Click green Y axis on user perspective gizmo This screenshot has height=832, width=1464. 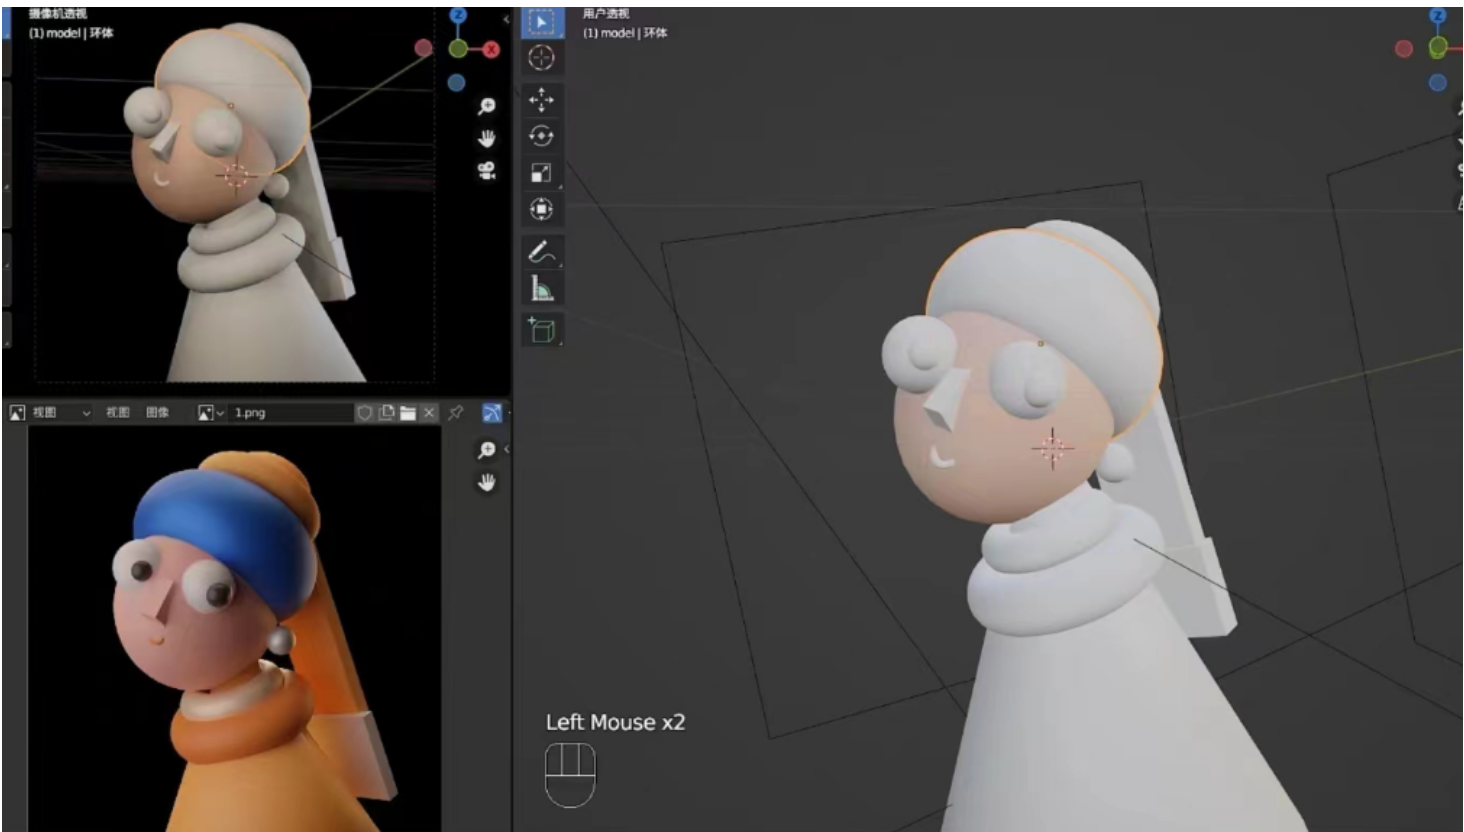click(x=1438, y=47)
